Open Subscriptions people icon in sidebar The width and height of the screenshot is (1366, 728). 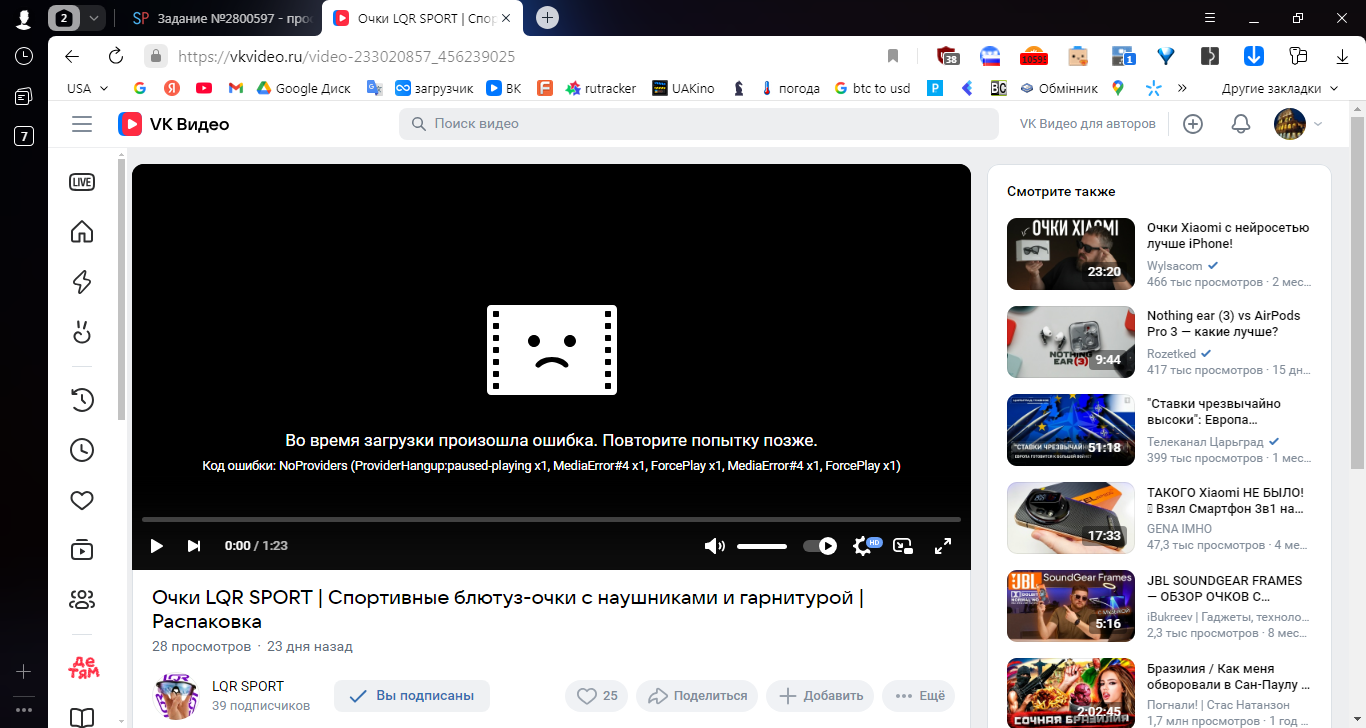pos(82,600)
